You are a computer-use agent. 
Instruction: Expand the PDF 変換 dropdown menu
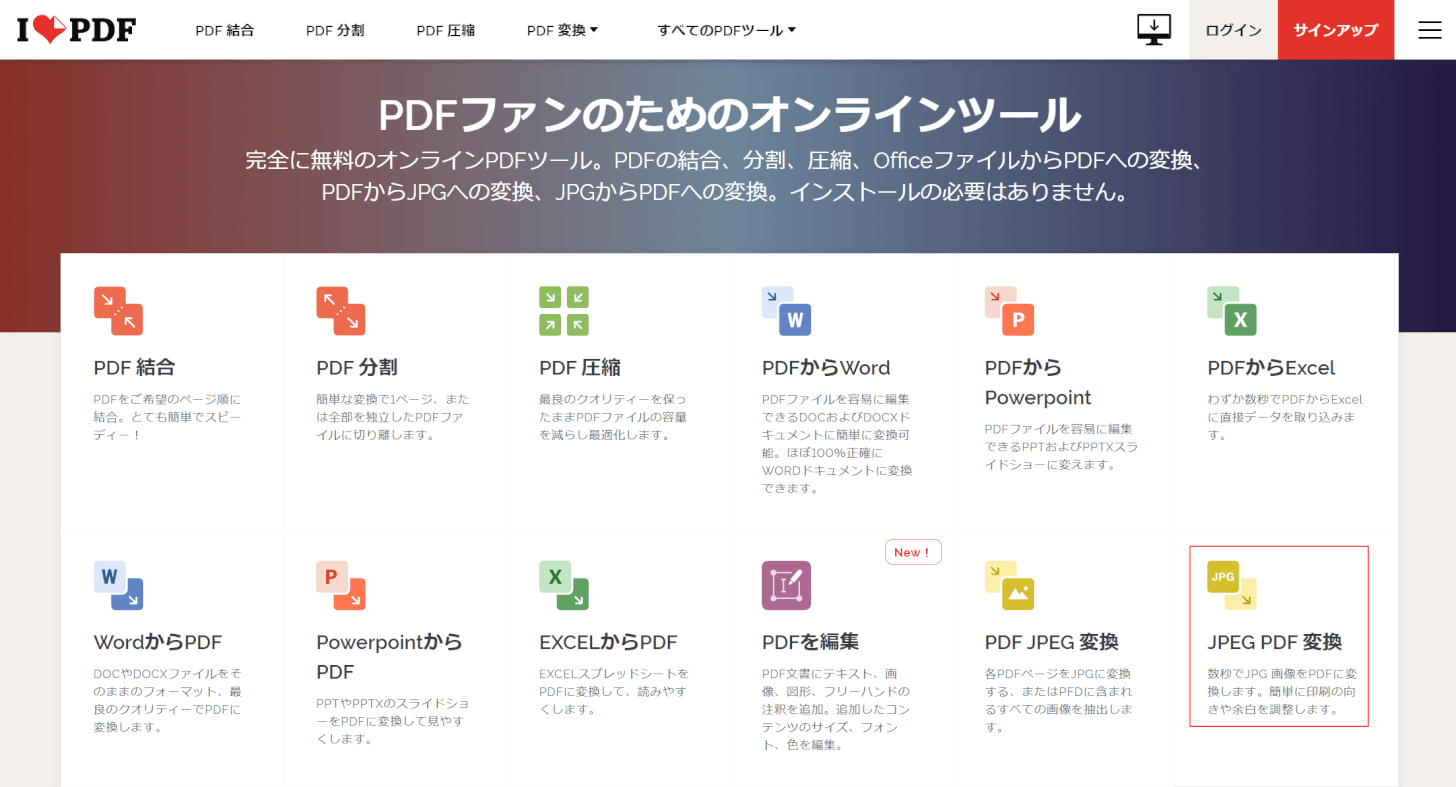point(562,30)
